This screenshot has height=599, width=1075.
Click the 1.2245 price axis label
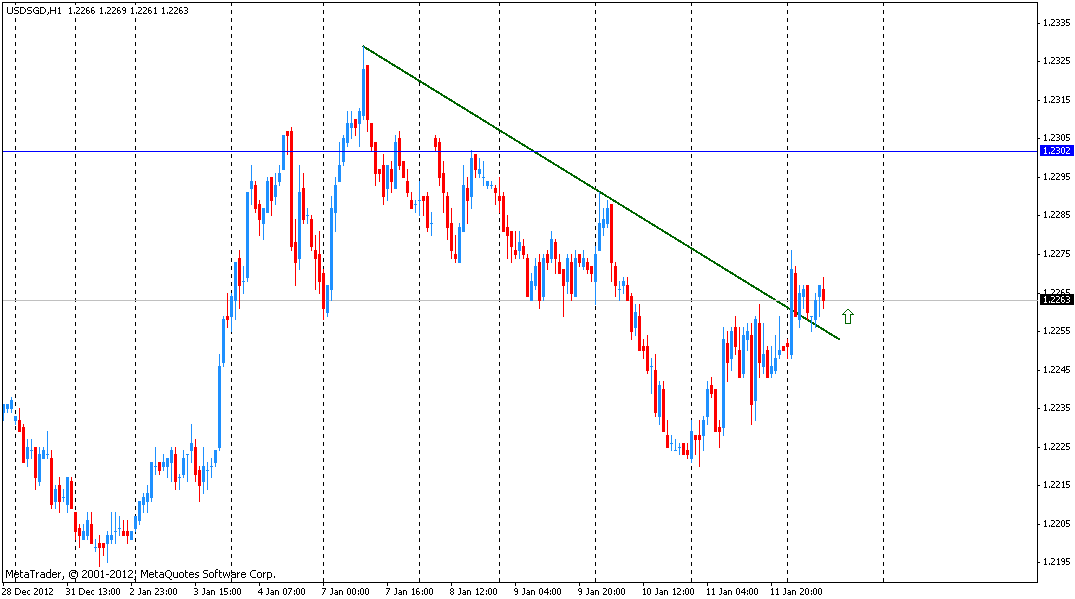click(1056, 369)
